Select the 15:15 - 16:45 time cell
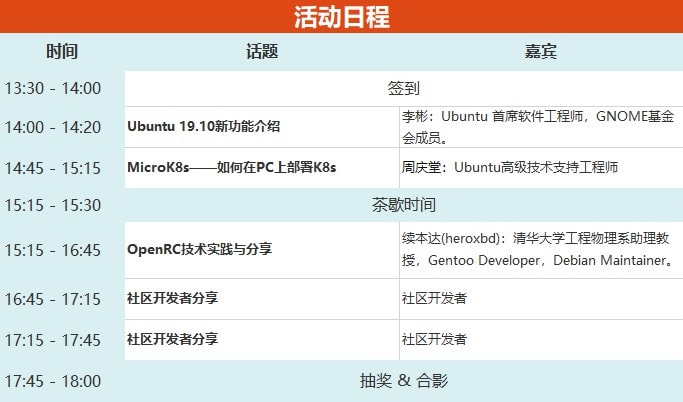 pos(53,250)
